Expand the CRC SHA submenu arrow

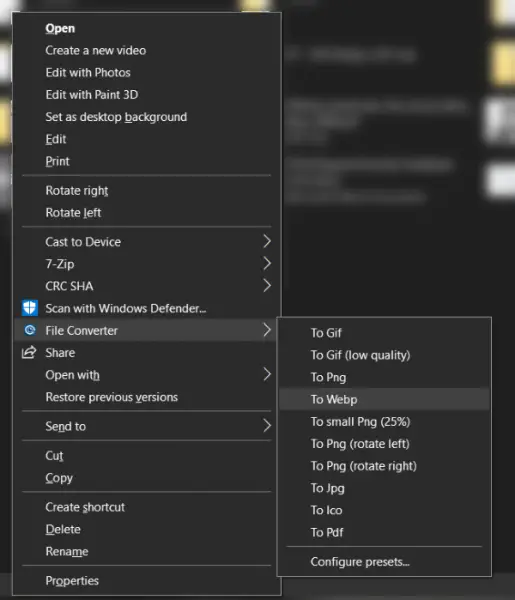pos(267,285)
